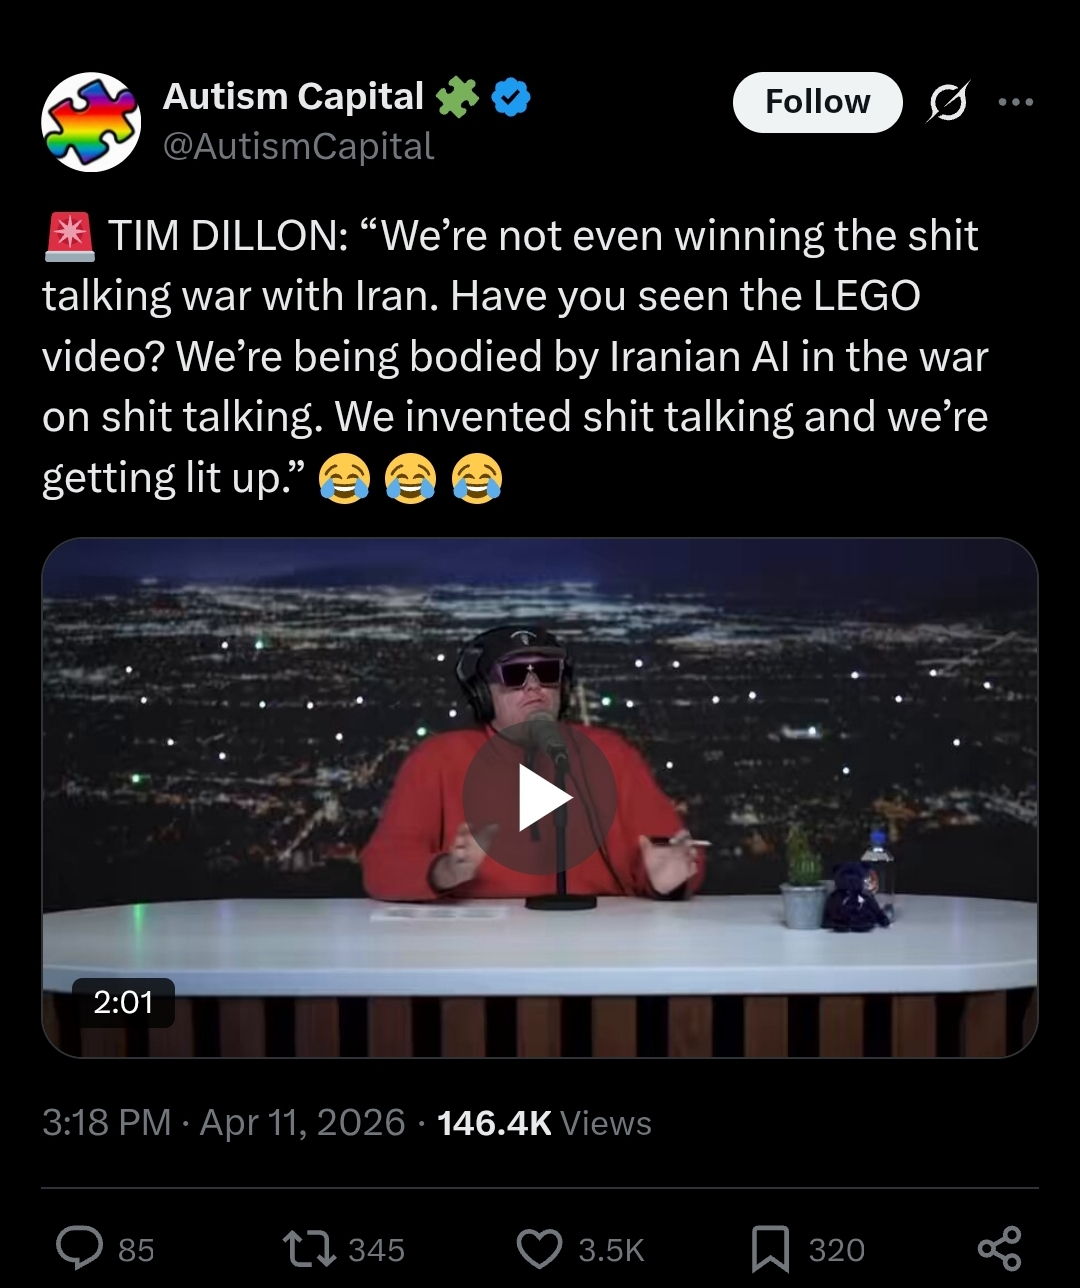View the 146.4K Views analytics
1080x1288 pixels.
click(x=544, y=1123)
